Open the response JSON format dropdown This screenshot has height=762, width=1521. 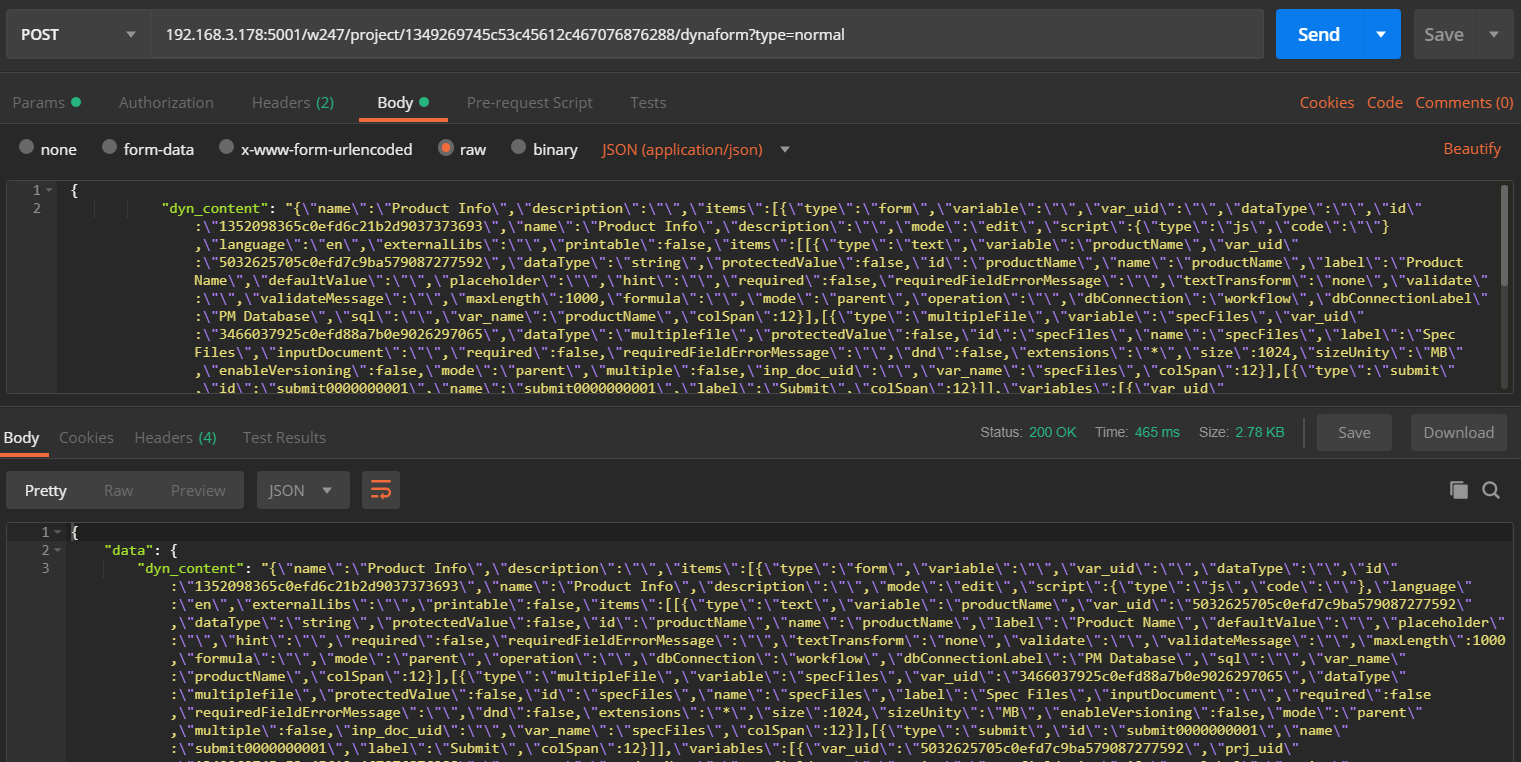(x=303, y=490)
